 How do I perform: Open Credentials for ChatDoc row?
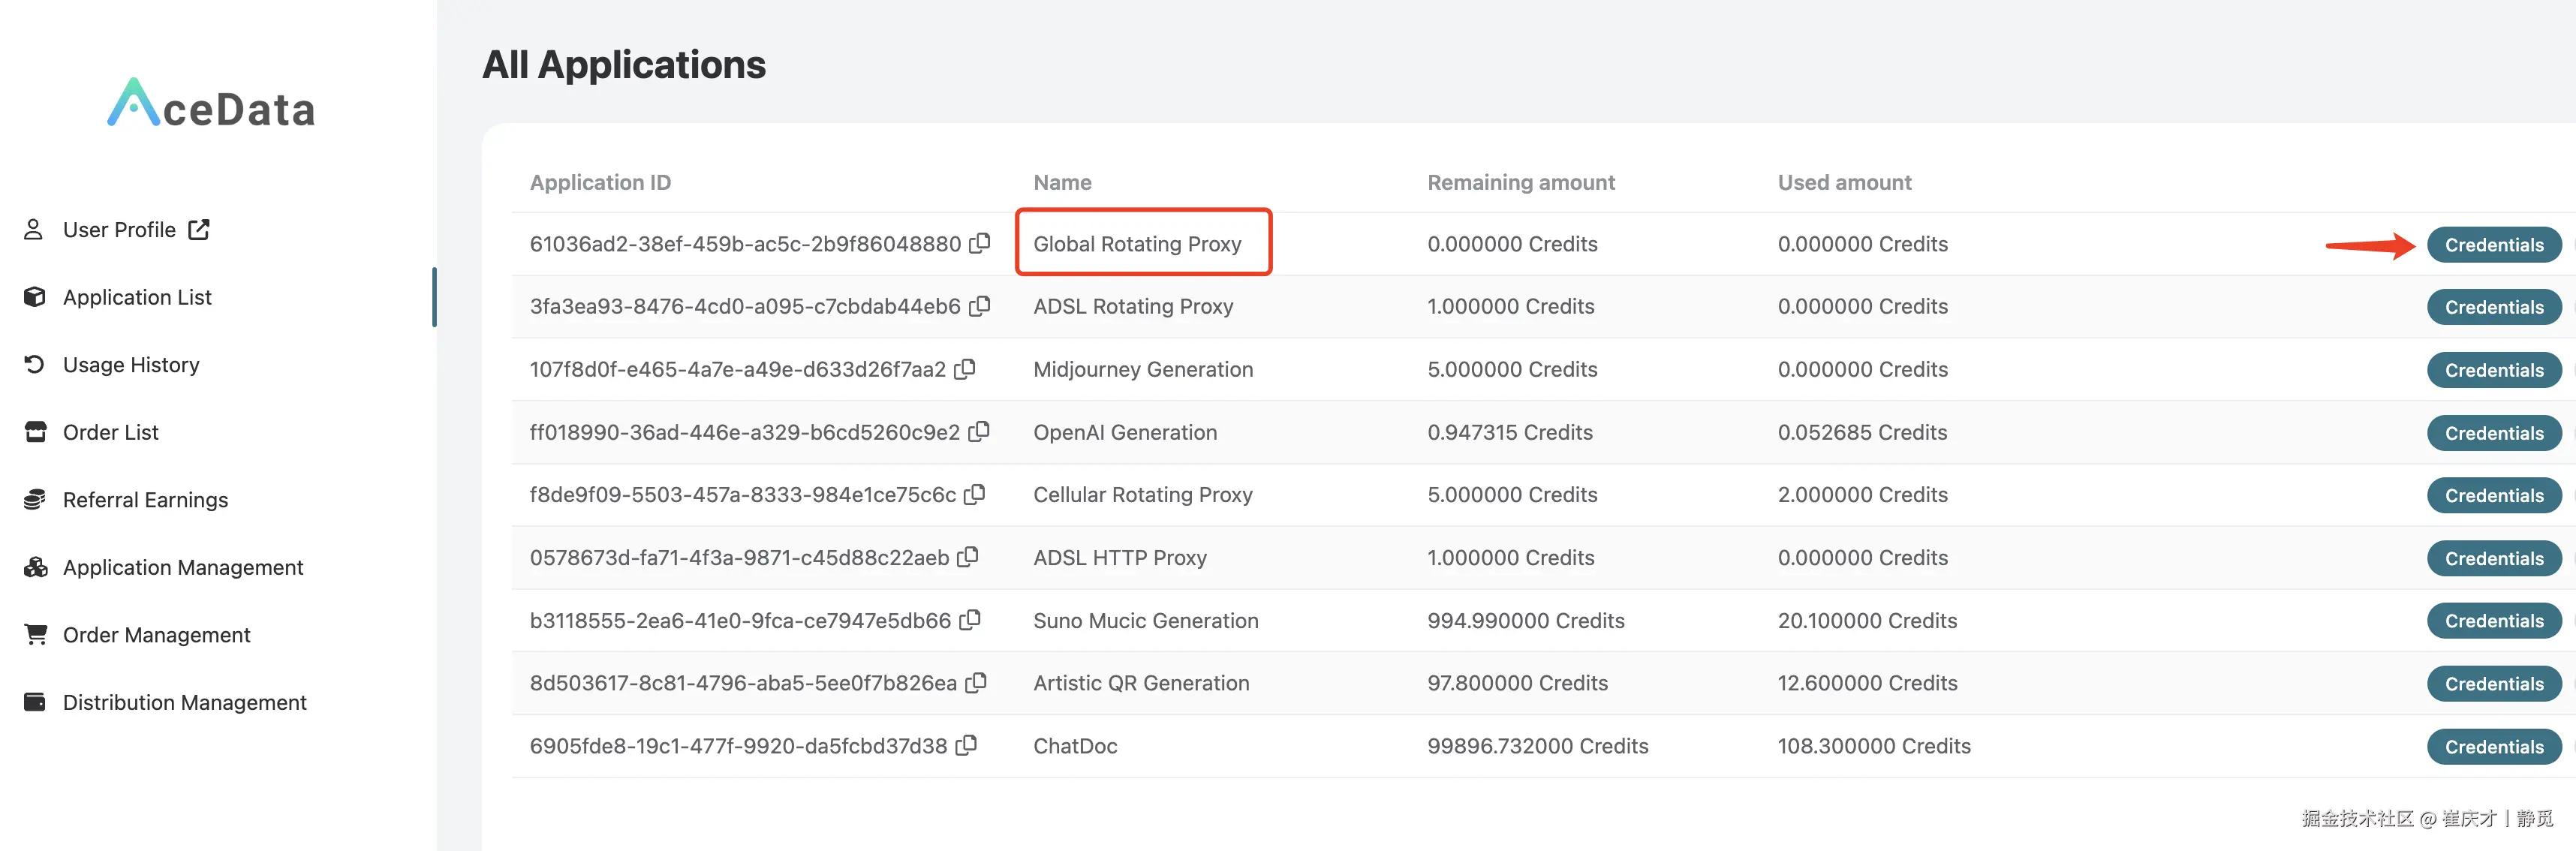tap(2493, 746)
